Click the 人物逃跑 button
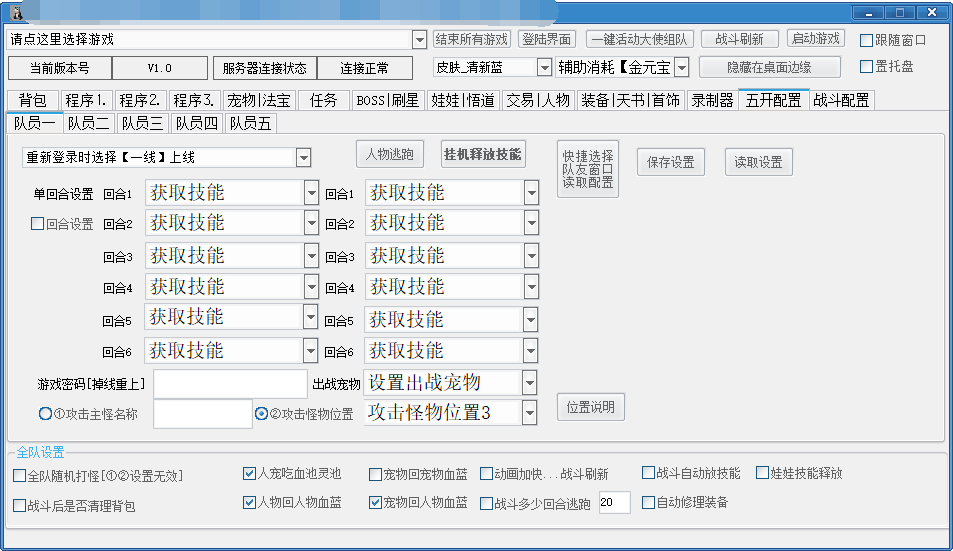This screenshot has height=551, width=953. point(390,154)
